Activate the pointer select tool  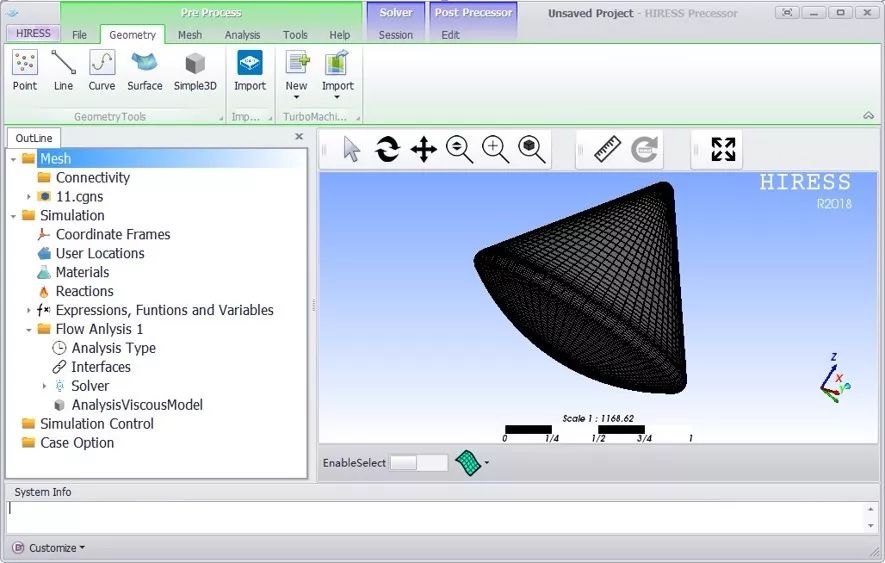tap(352, 150)
